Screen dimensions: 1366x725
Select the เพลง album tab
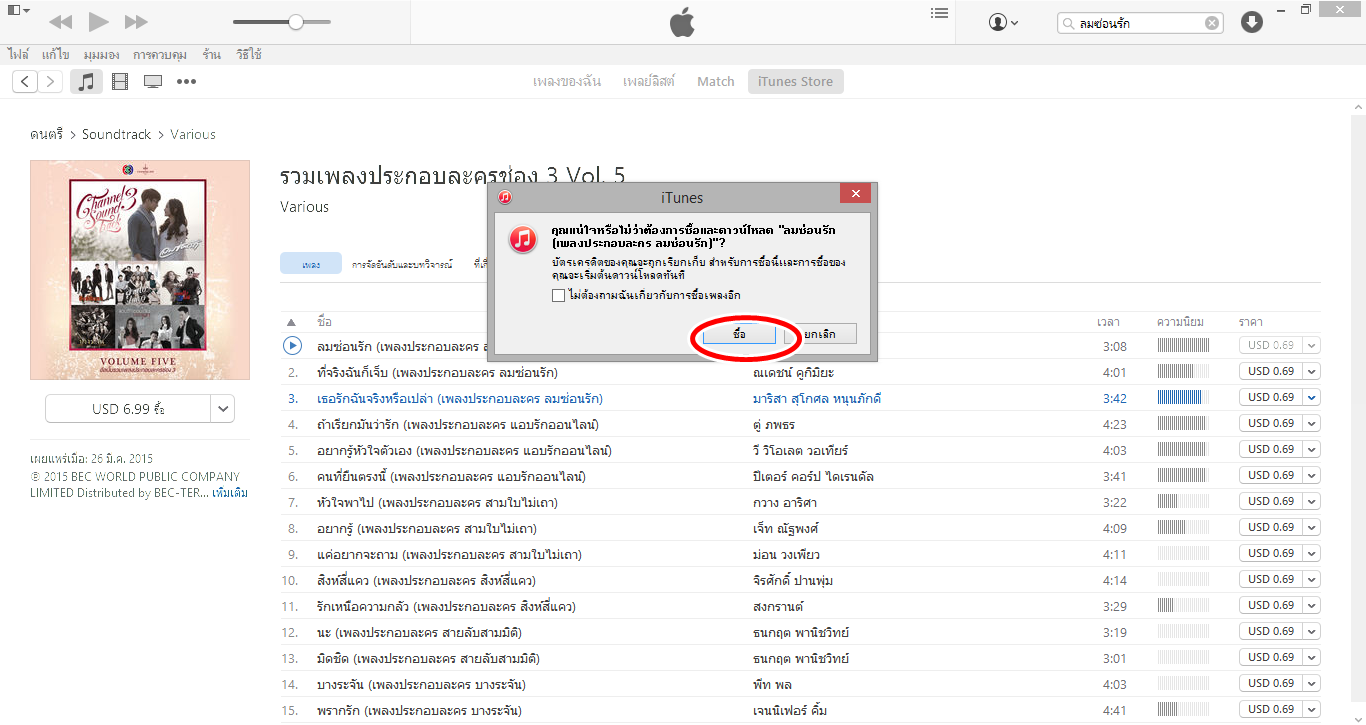[x=310, y=264]
